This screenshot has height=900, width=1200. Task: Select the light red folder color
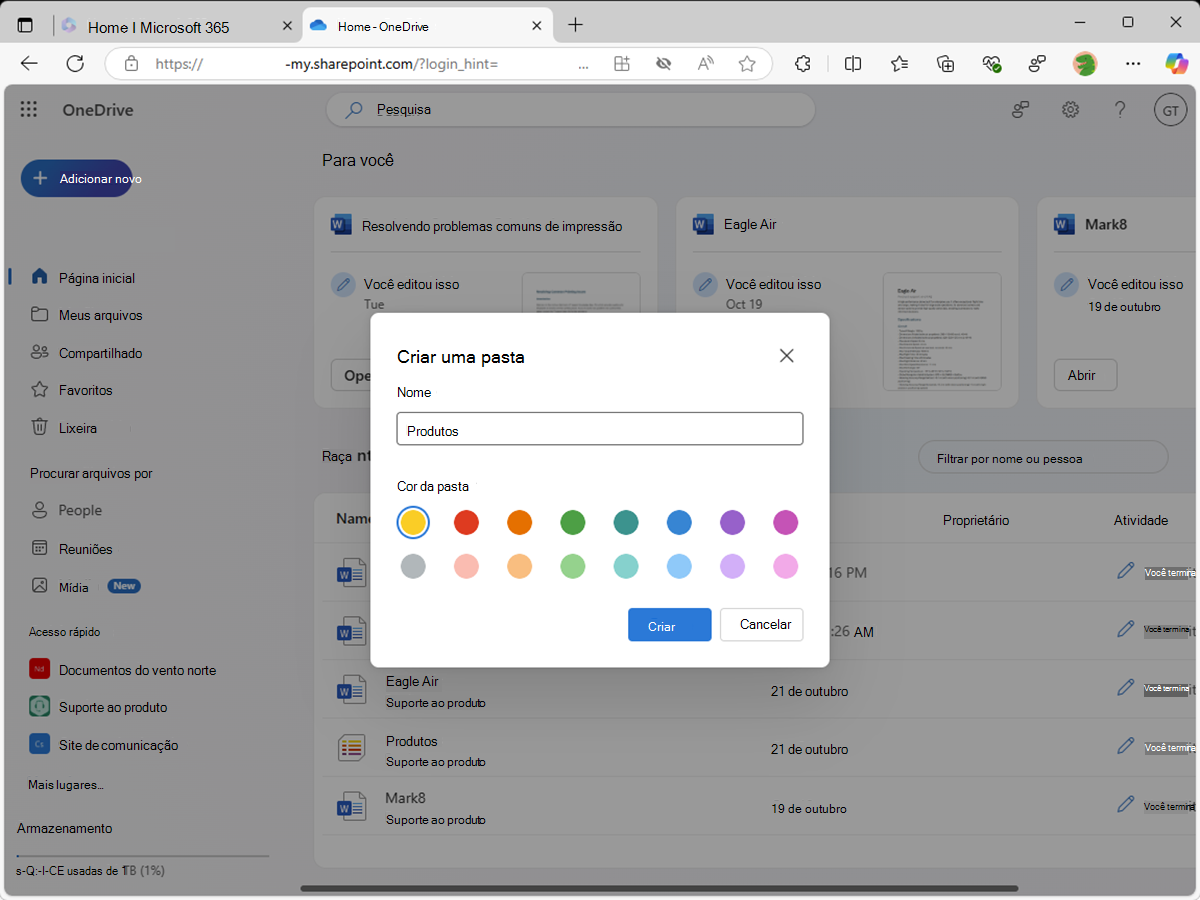click(466, 566)
